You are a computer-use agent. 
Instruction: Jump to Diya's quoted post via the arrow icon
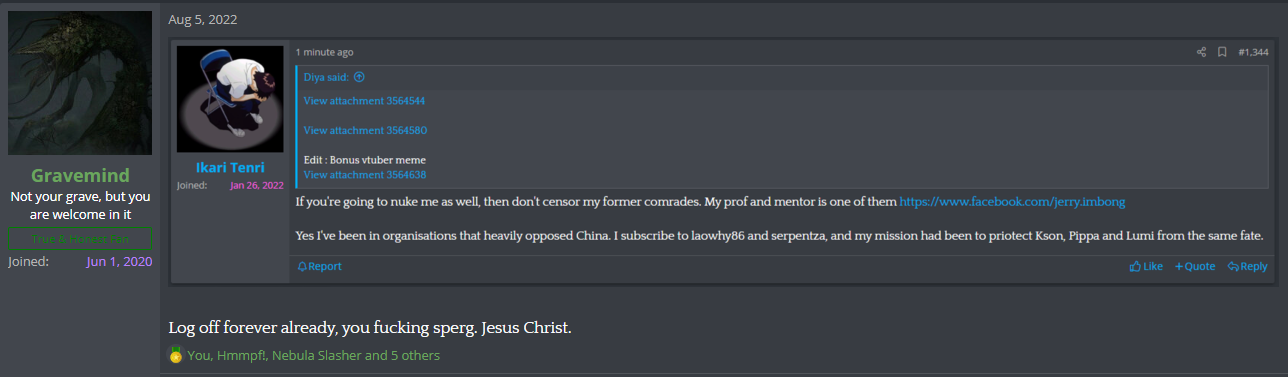point(359,77)
